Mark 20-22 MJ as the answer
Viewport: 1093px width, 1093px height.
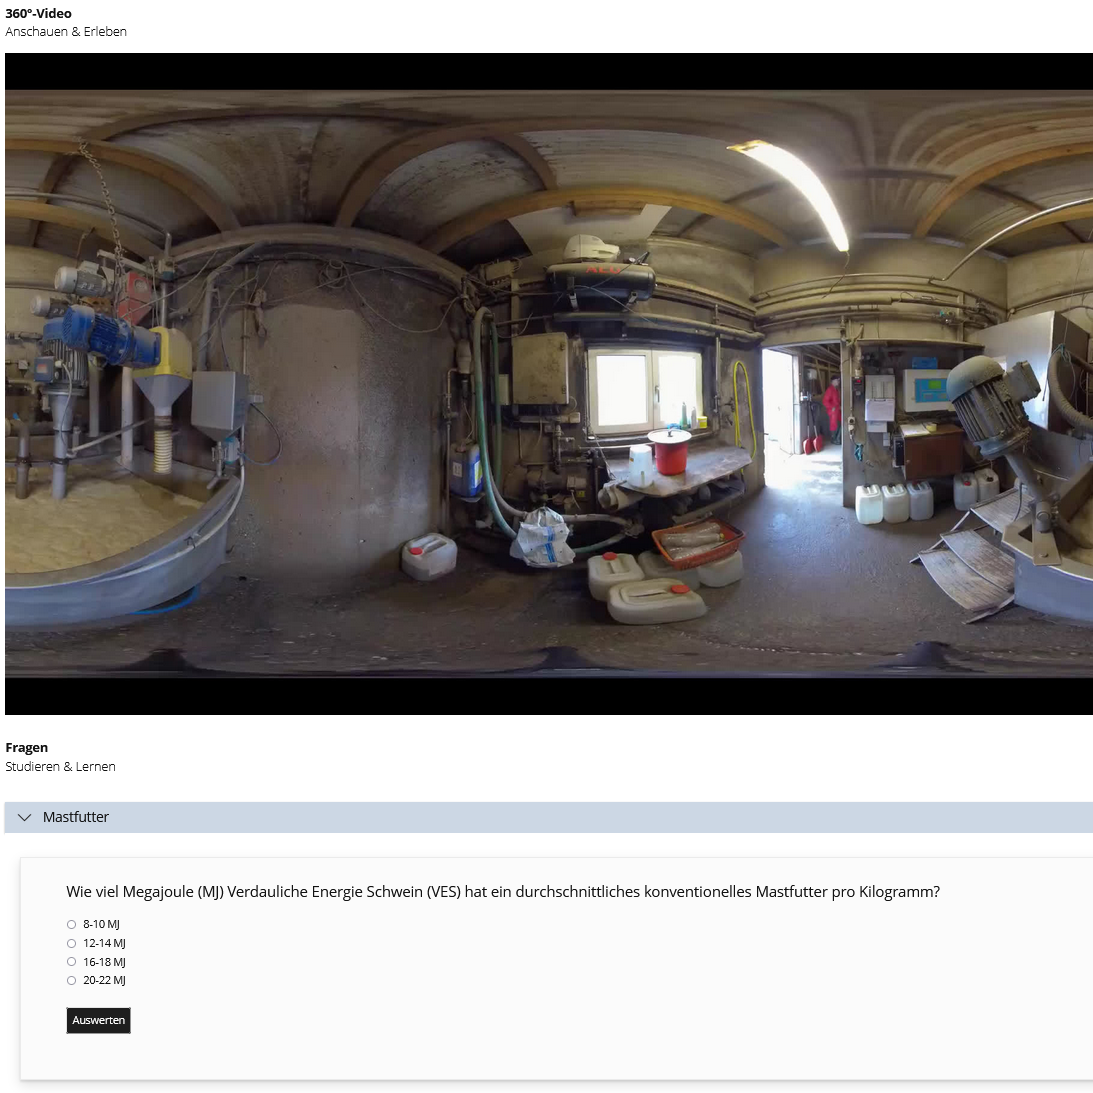(x=72, y=981)
